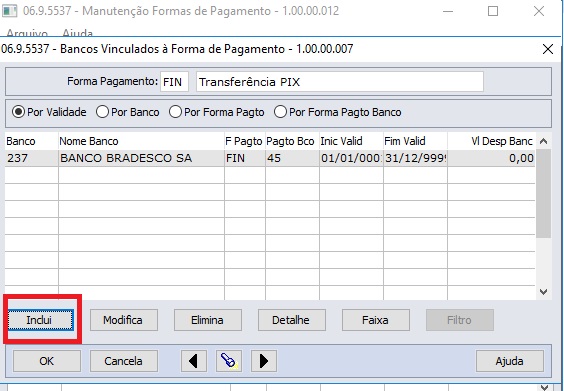Open the Arquivo menu
Screen dimensions: 564x391
(x=27, y=33)
